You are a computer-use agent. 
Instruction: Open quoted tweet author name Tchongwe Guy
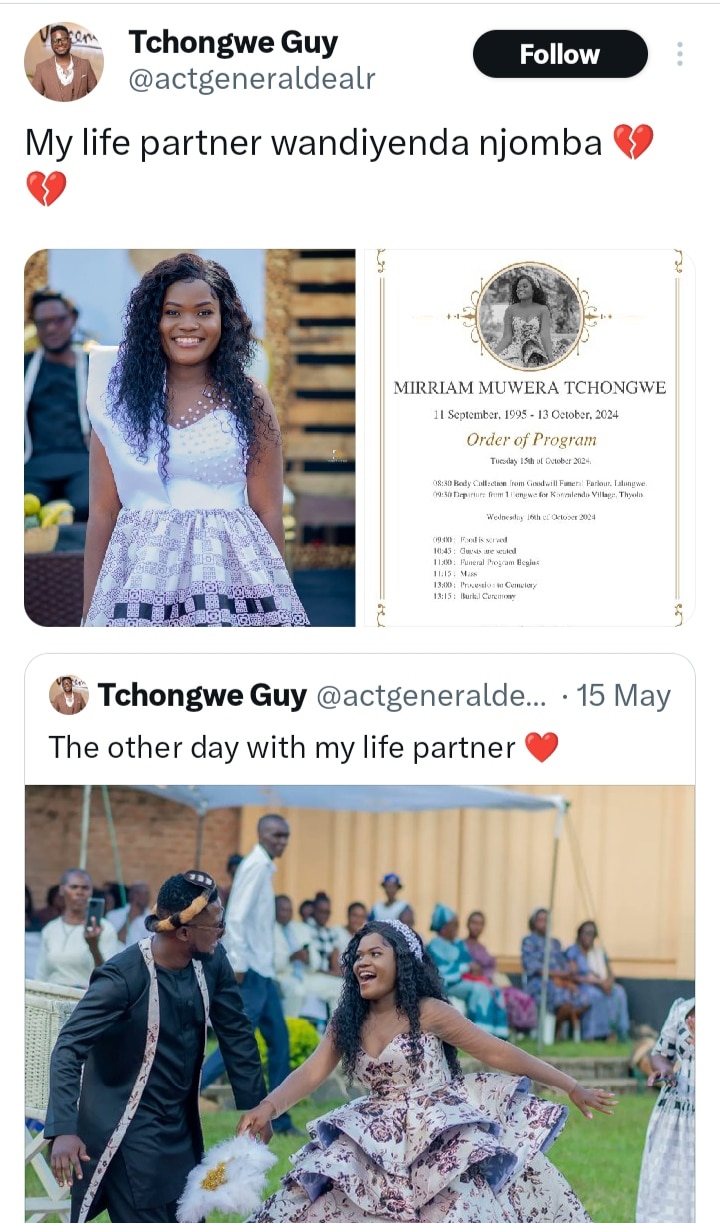(x=202, y=695)
